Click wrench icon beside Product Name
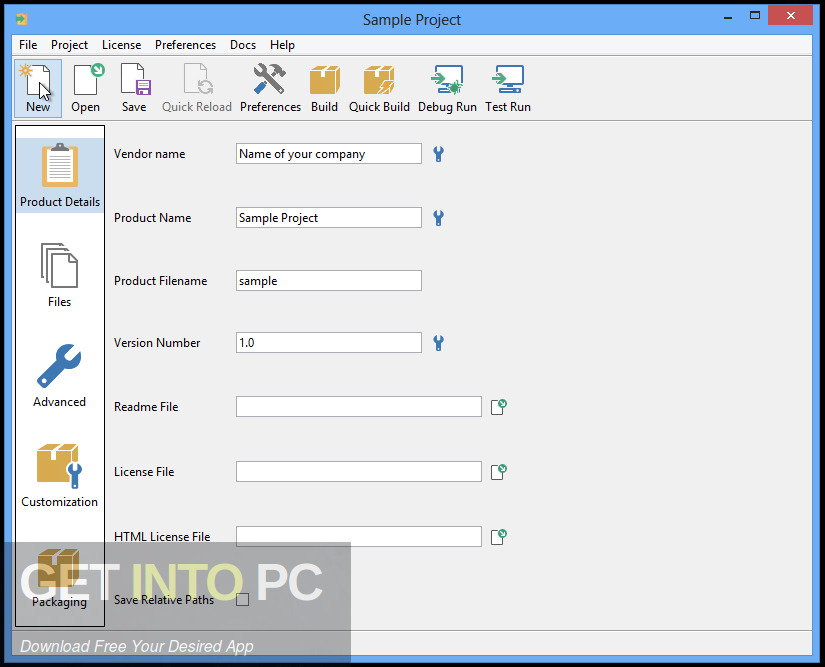Screen dimensions: 825x667 tap(438, 218)
